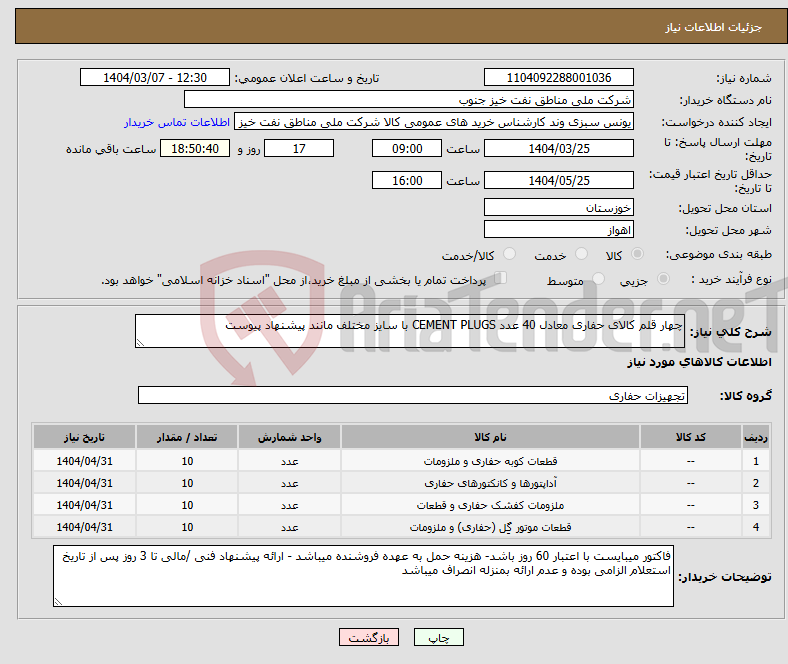Click the استان محل تحویل field showing خوزستان

[558, 208]
